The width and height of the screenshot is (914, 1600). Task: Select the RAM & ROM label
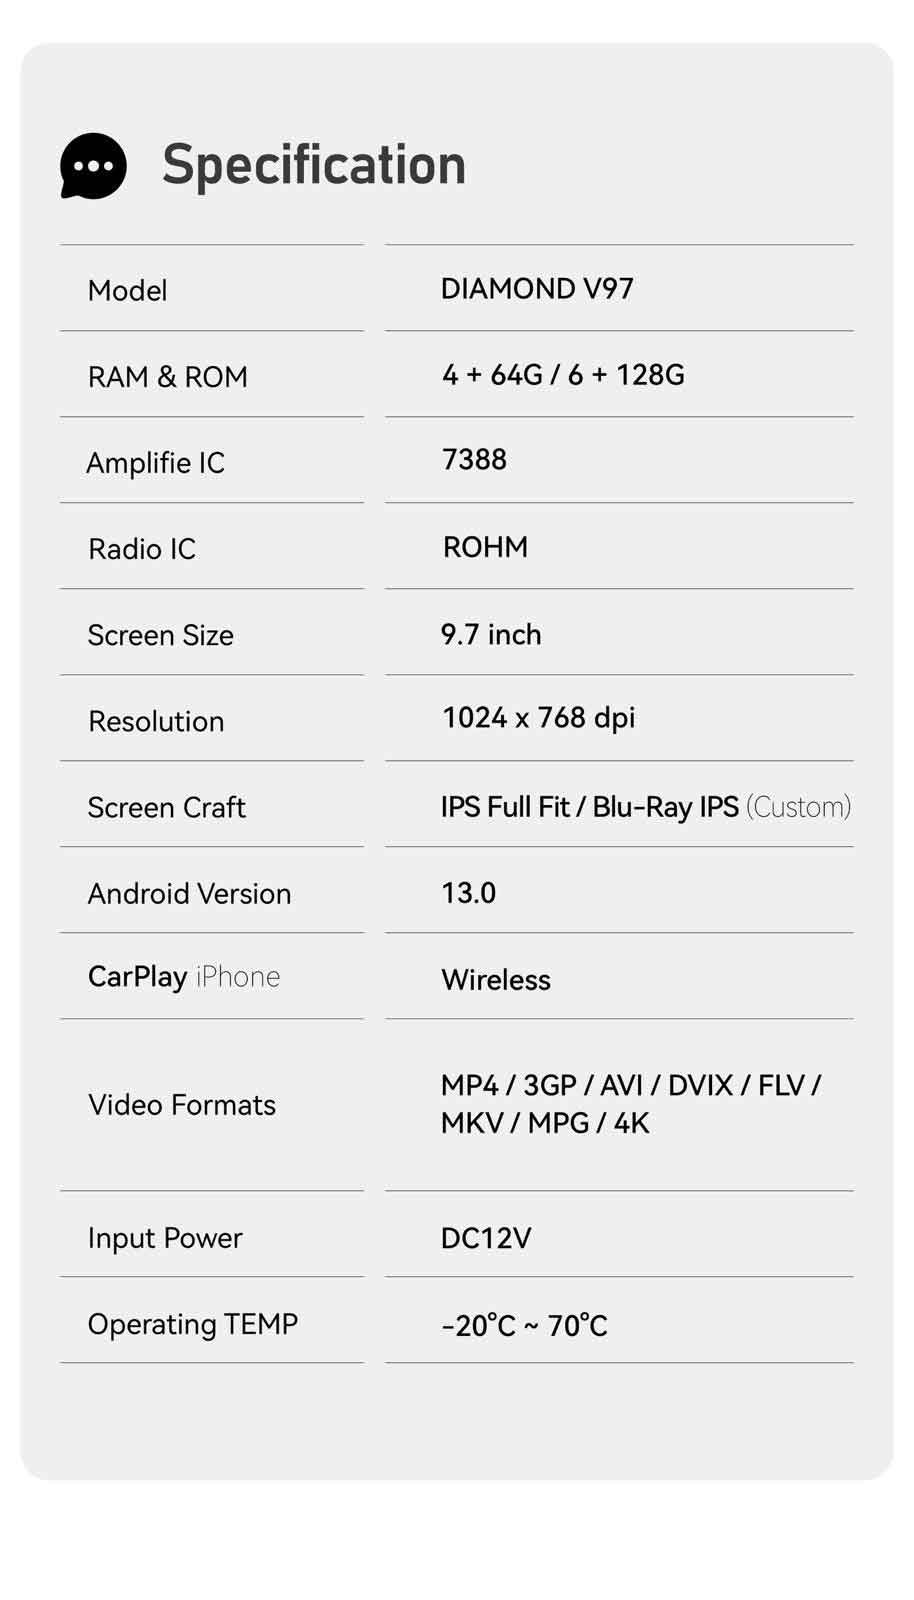tap(168, 377)
